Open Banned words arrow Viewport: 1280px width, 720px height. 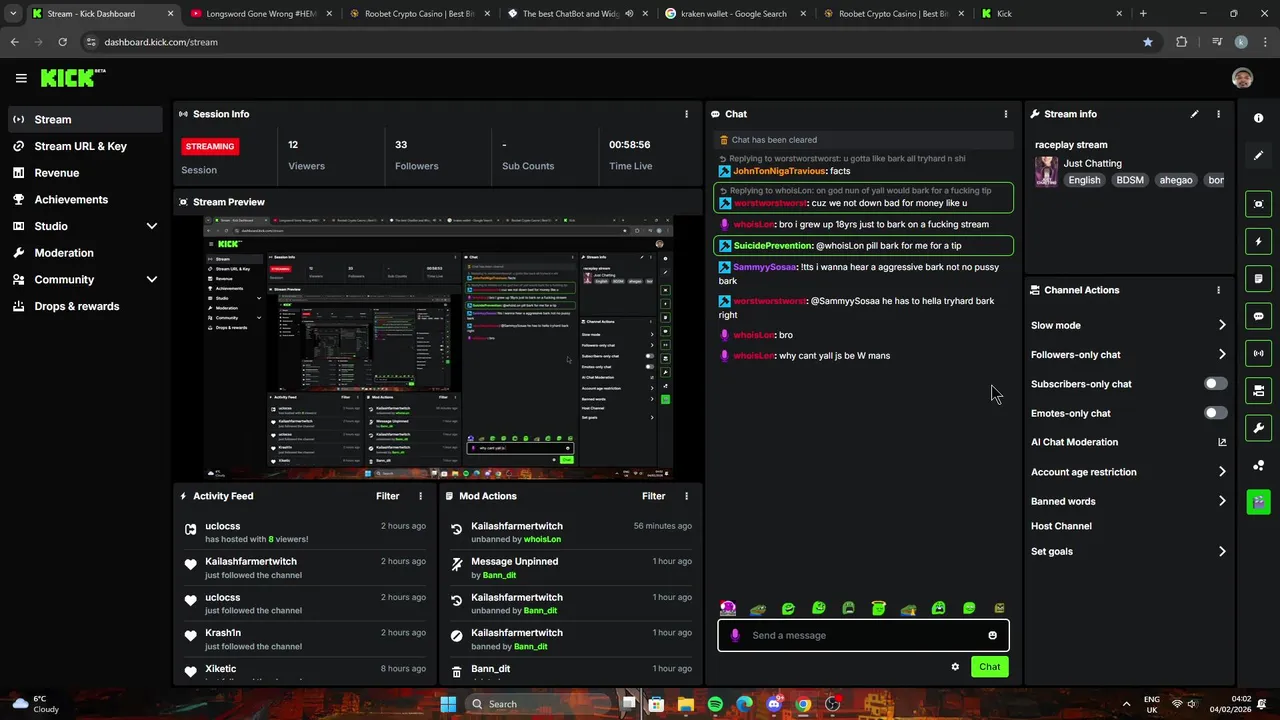pos(1222,501)
